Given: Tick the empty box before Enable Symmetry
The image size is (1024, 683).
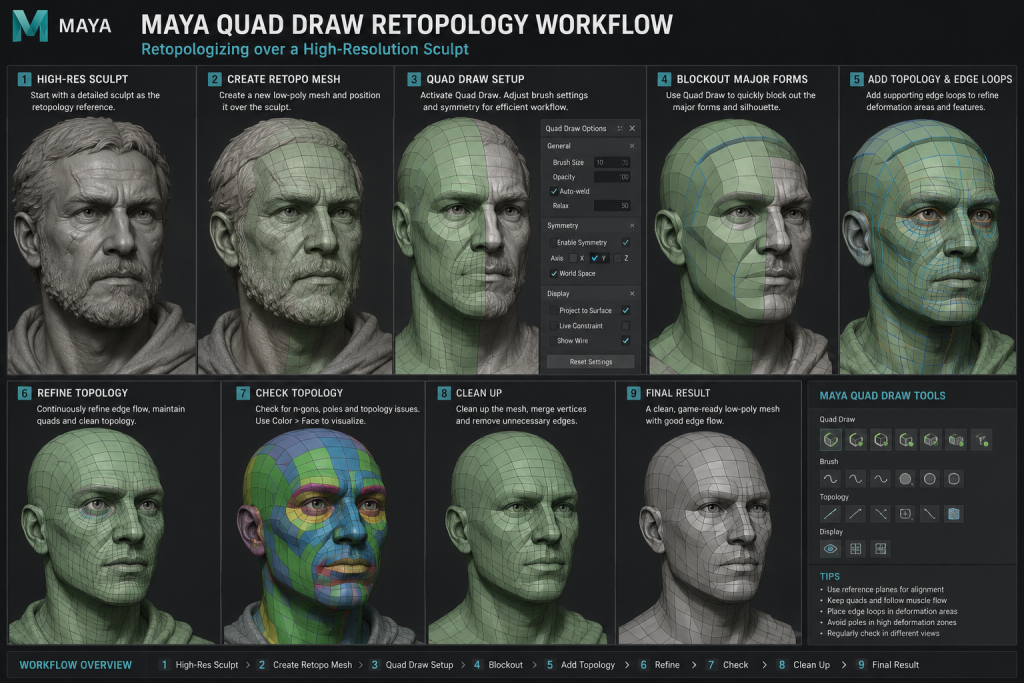Looking at the screenshot, I should click(553, 243).
